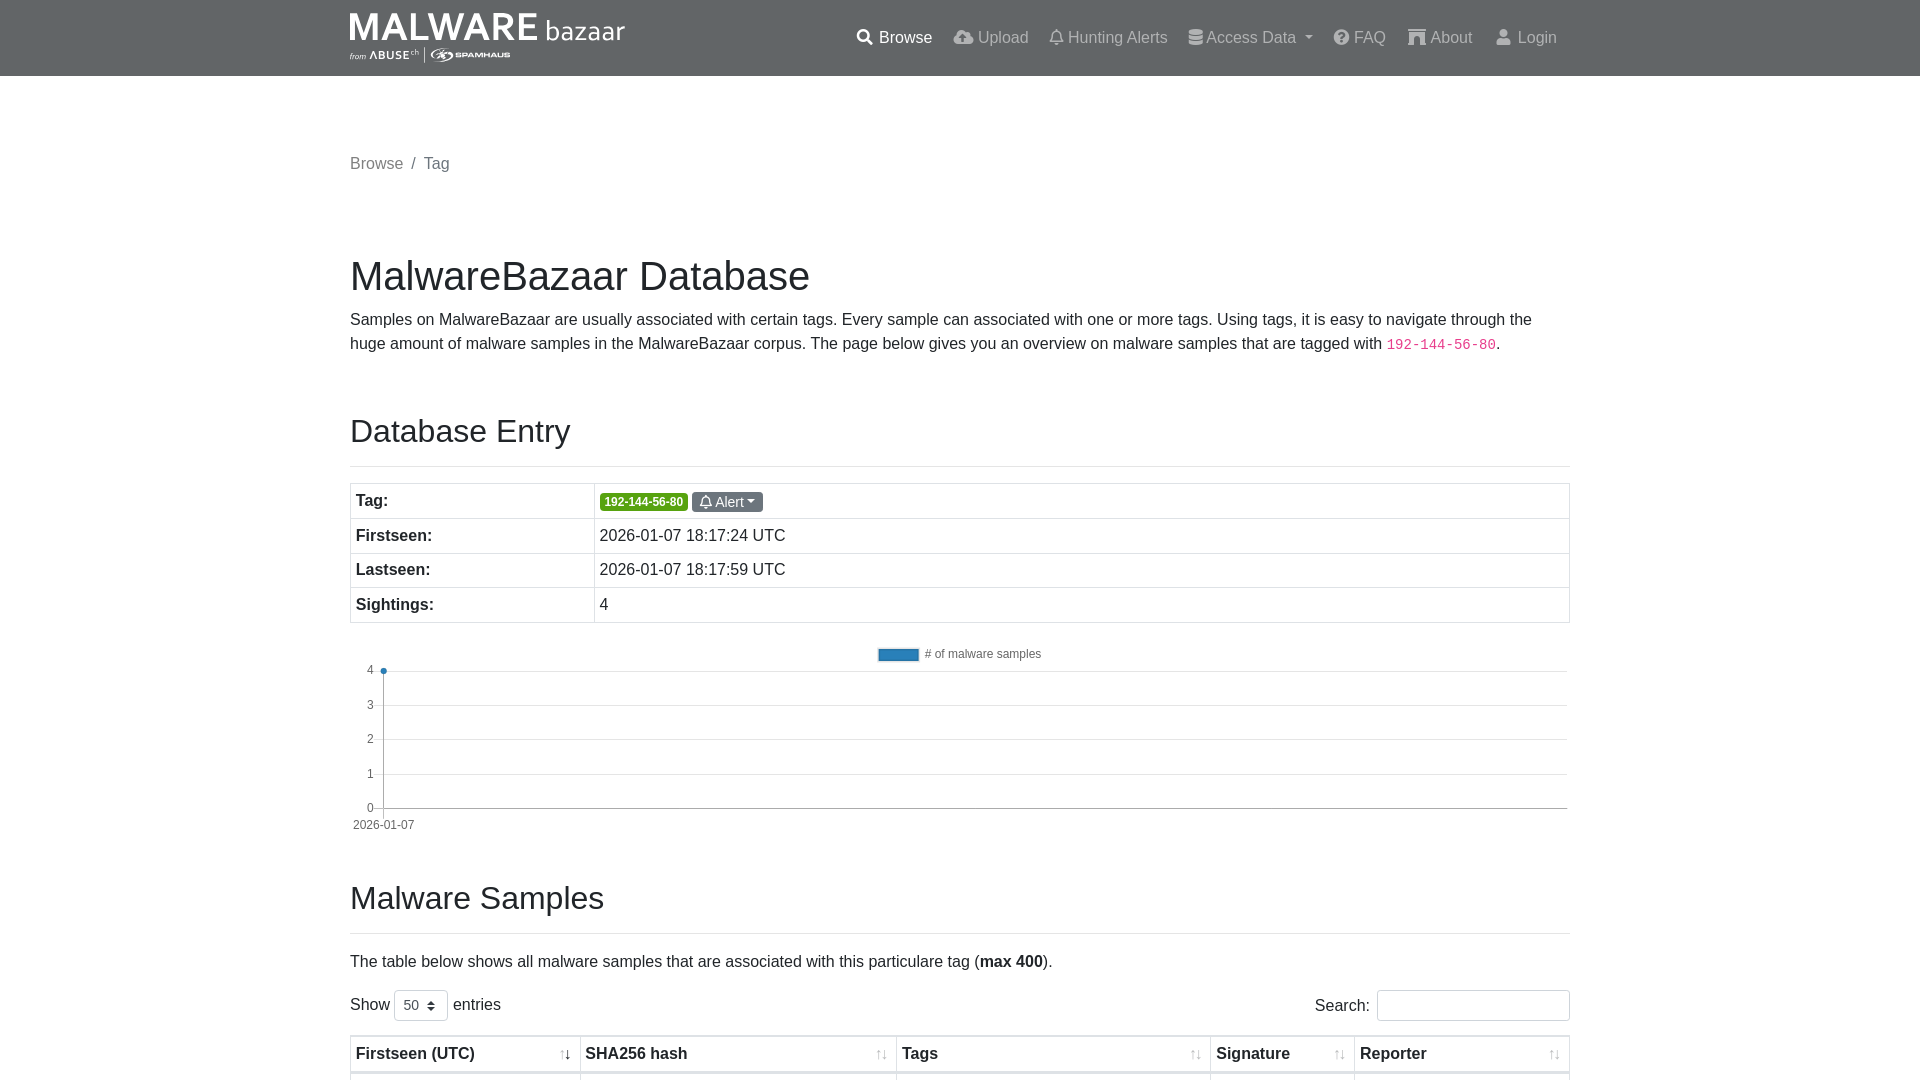Click inside the Search field

[x=1473, y=1005]
